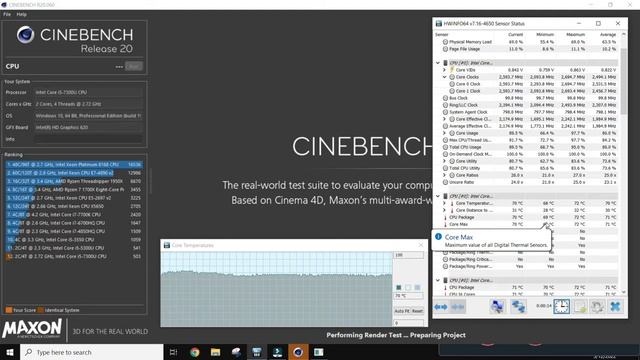Click the Cinebench logo sphere icon

pos(25,35)
